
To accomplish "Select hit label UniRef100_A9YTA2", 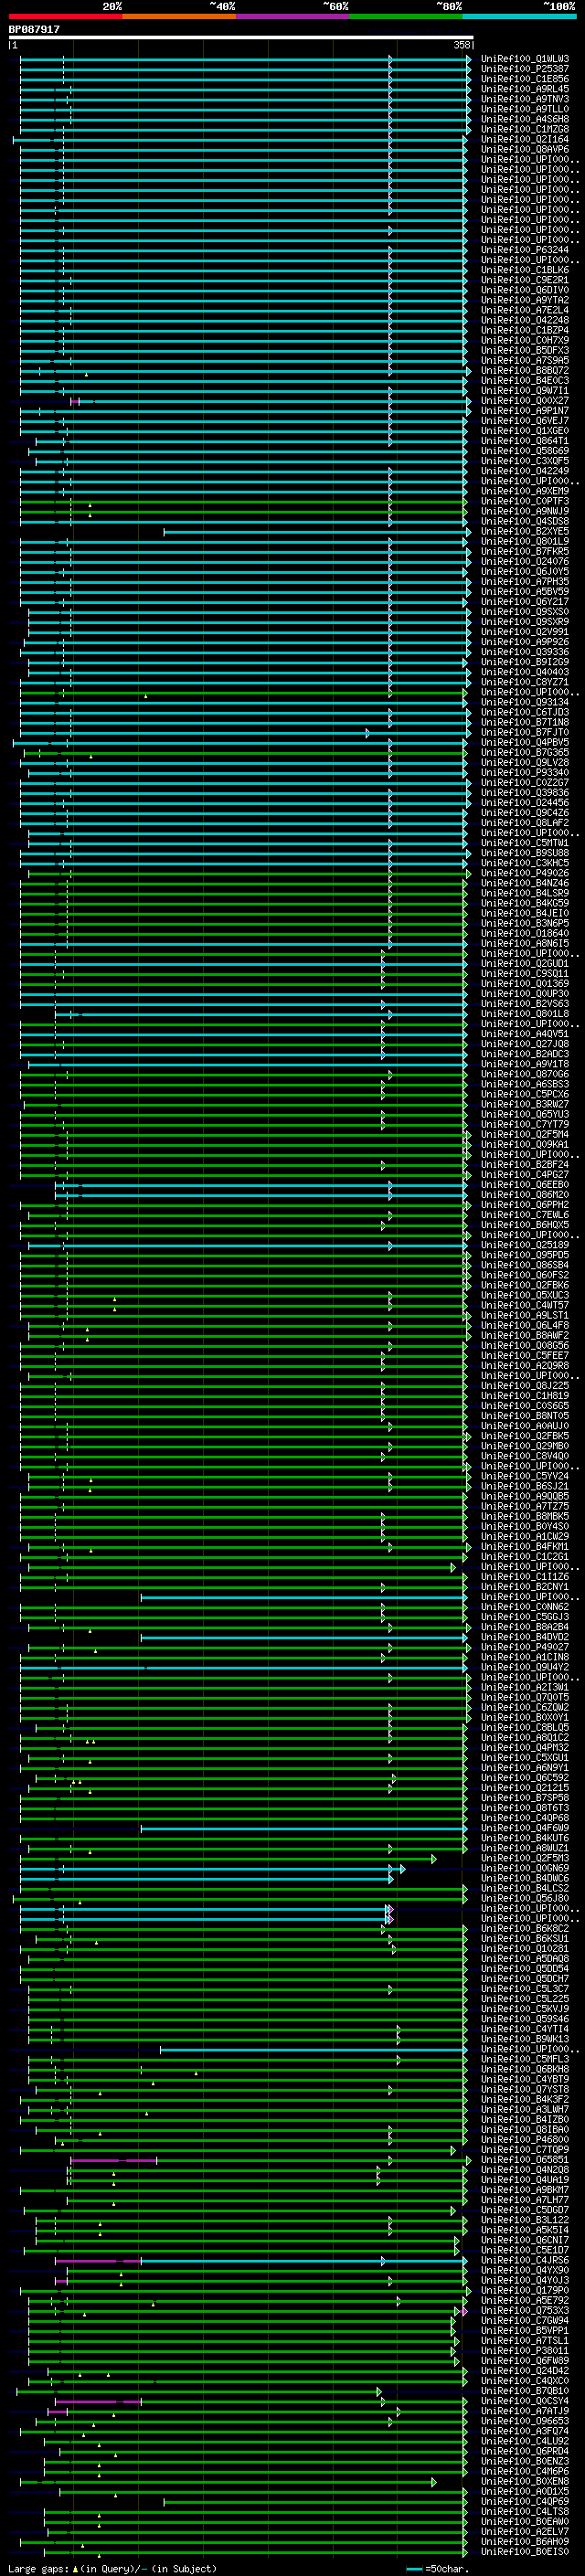I will (x=525, y=300).
